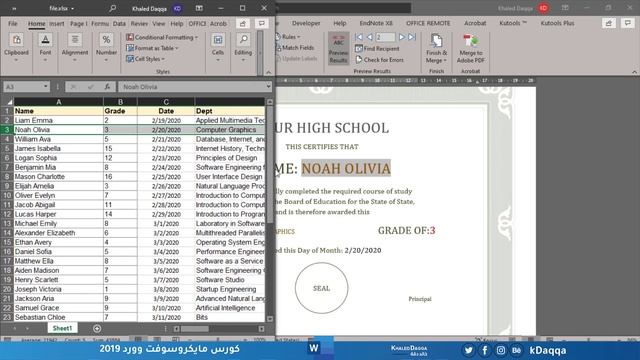The image size is (640, 360).
Task: Open Word Developer tab
Action: tap(306, 23)
